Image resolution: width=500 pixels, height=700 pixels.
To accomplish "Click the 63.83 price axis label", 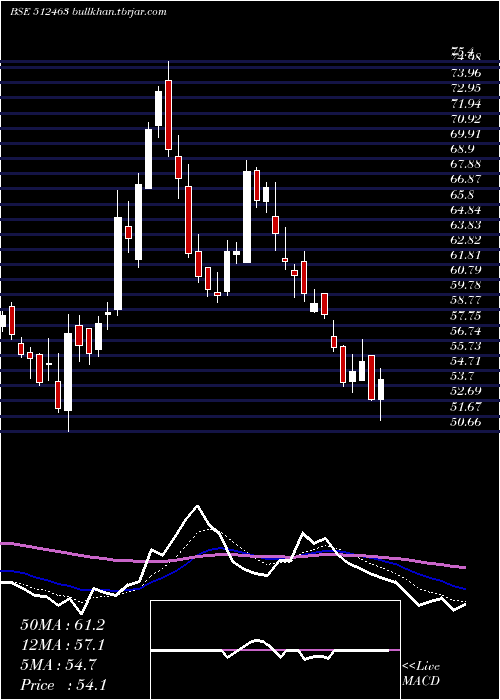I will pos(466,225).
